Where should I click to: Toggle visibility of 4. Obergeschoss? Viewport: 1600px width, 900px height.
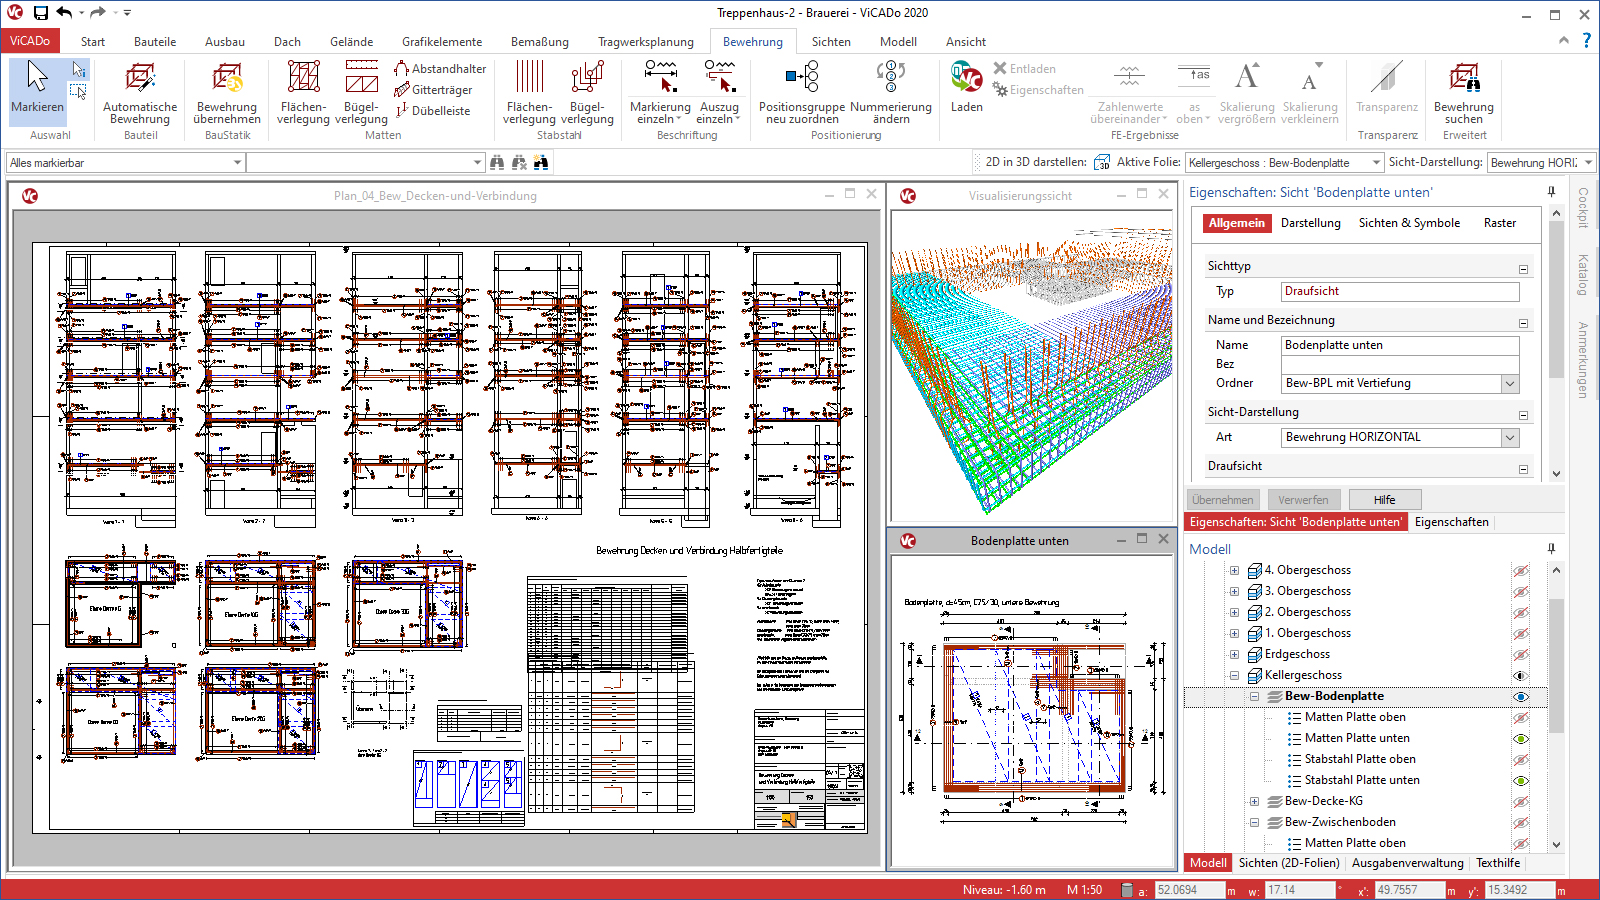[1521, 570]
